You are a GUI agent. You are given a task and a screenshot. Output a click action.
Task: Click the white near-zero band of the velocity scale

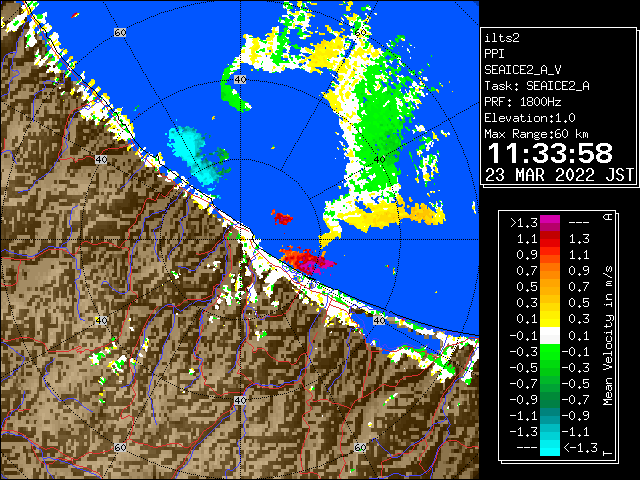[550, 336]
